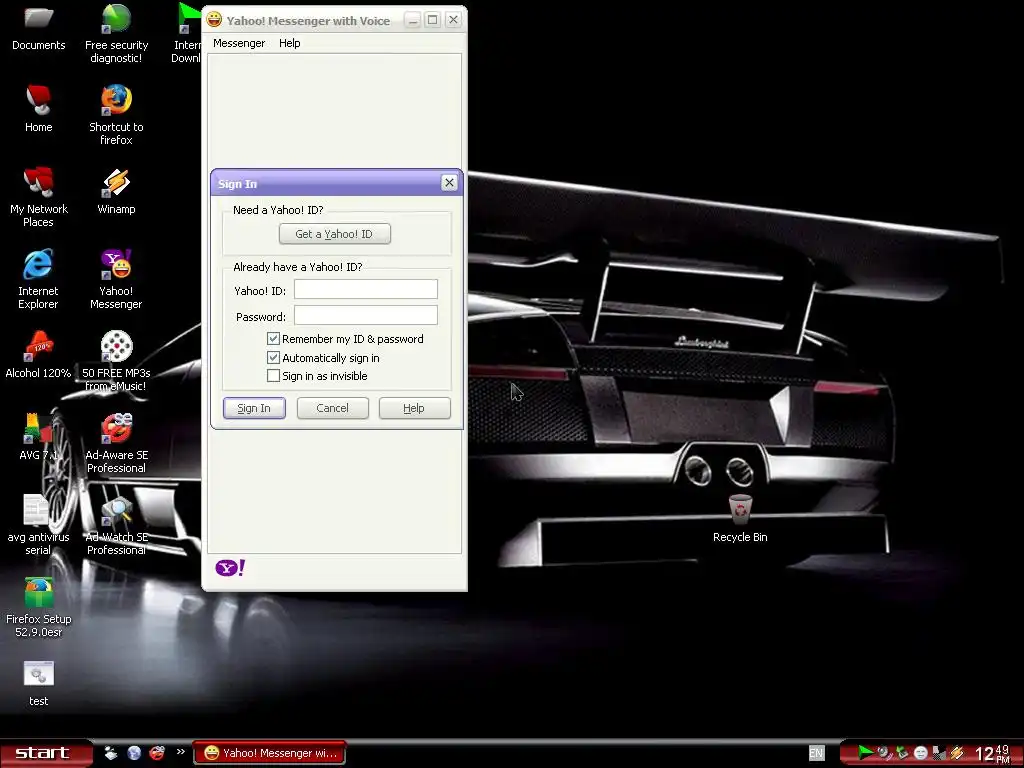The width and height of the screenshot is (1024, 768).
Task: Open Ad-Aware SE Professional icon
Action: tap(116, 443)
